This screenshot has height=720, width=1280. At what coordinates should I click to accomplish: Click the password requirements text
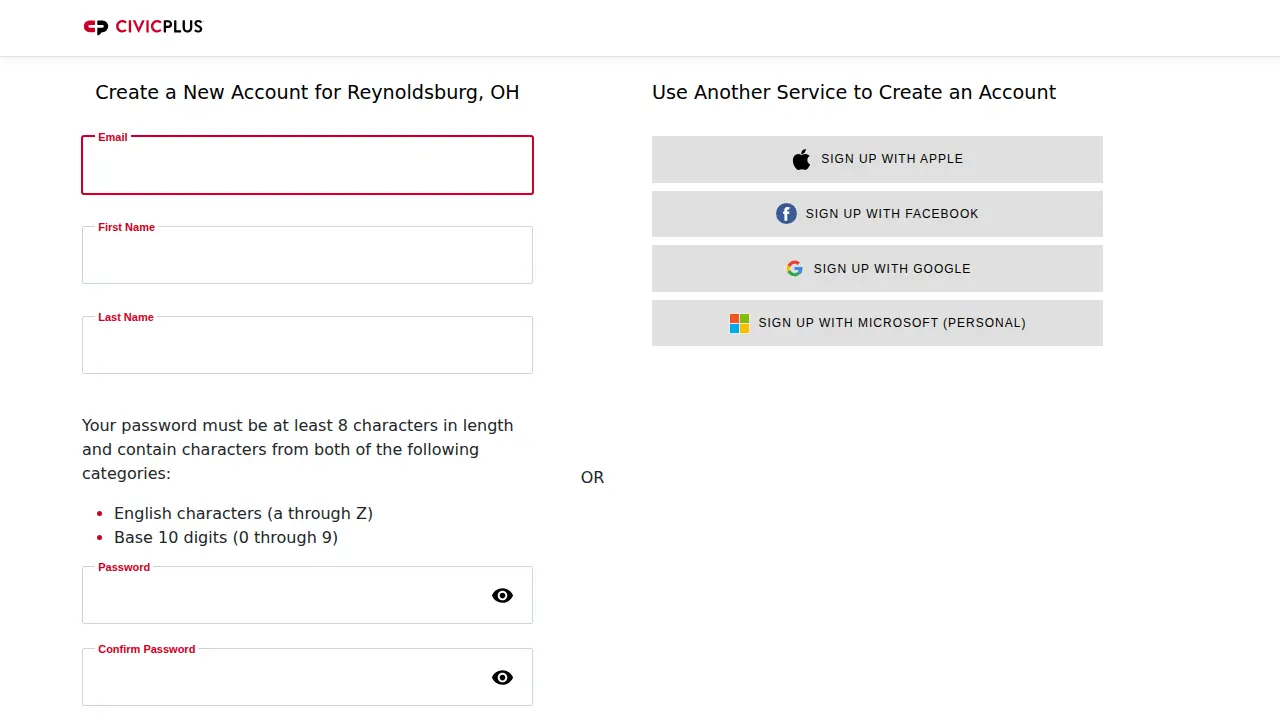click(298, 449)
